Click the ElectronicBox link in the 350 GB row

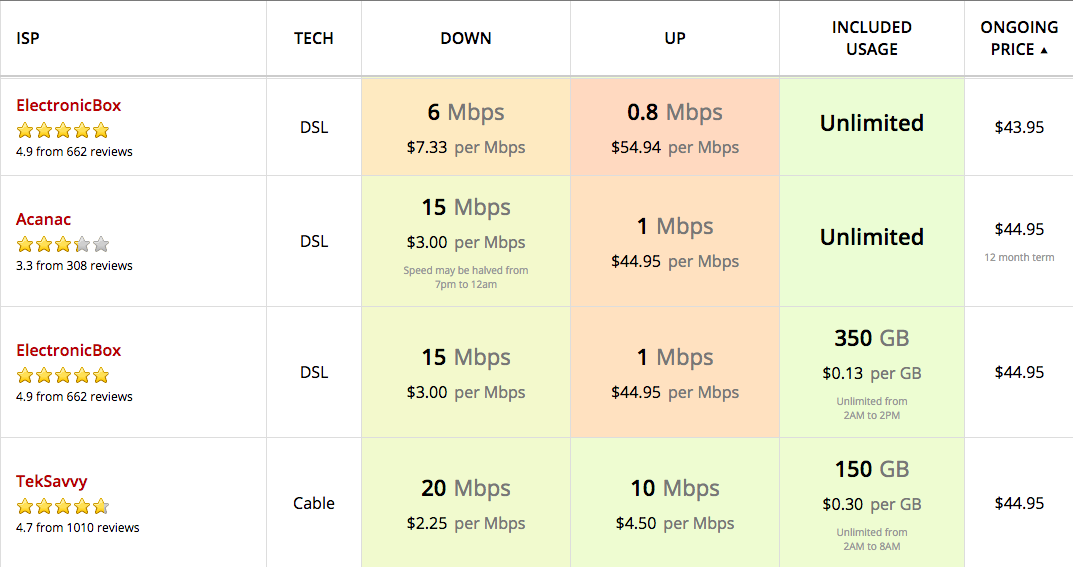pos(68,350)
